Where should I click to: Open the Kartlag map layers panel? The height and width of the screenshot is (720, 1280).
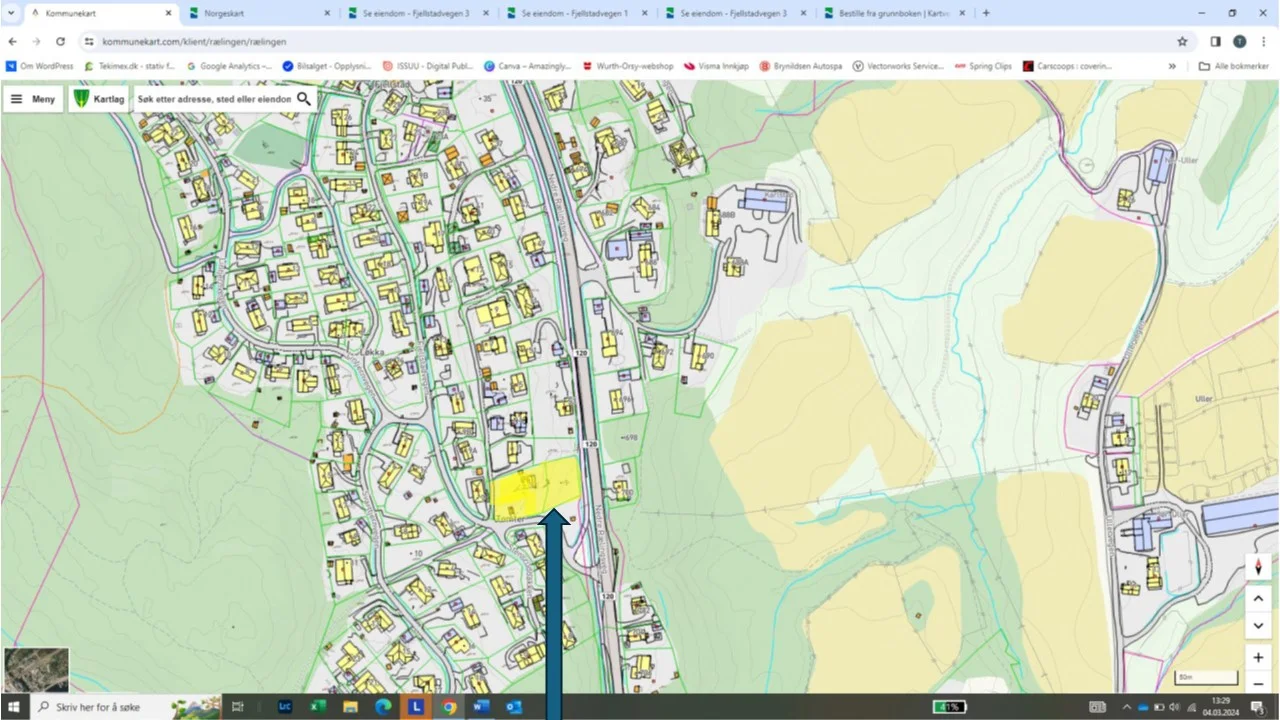click(99, 99)
